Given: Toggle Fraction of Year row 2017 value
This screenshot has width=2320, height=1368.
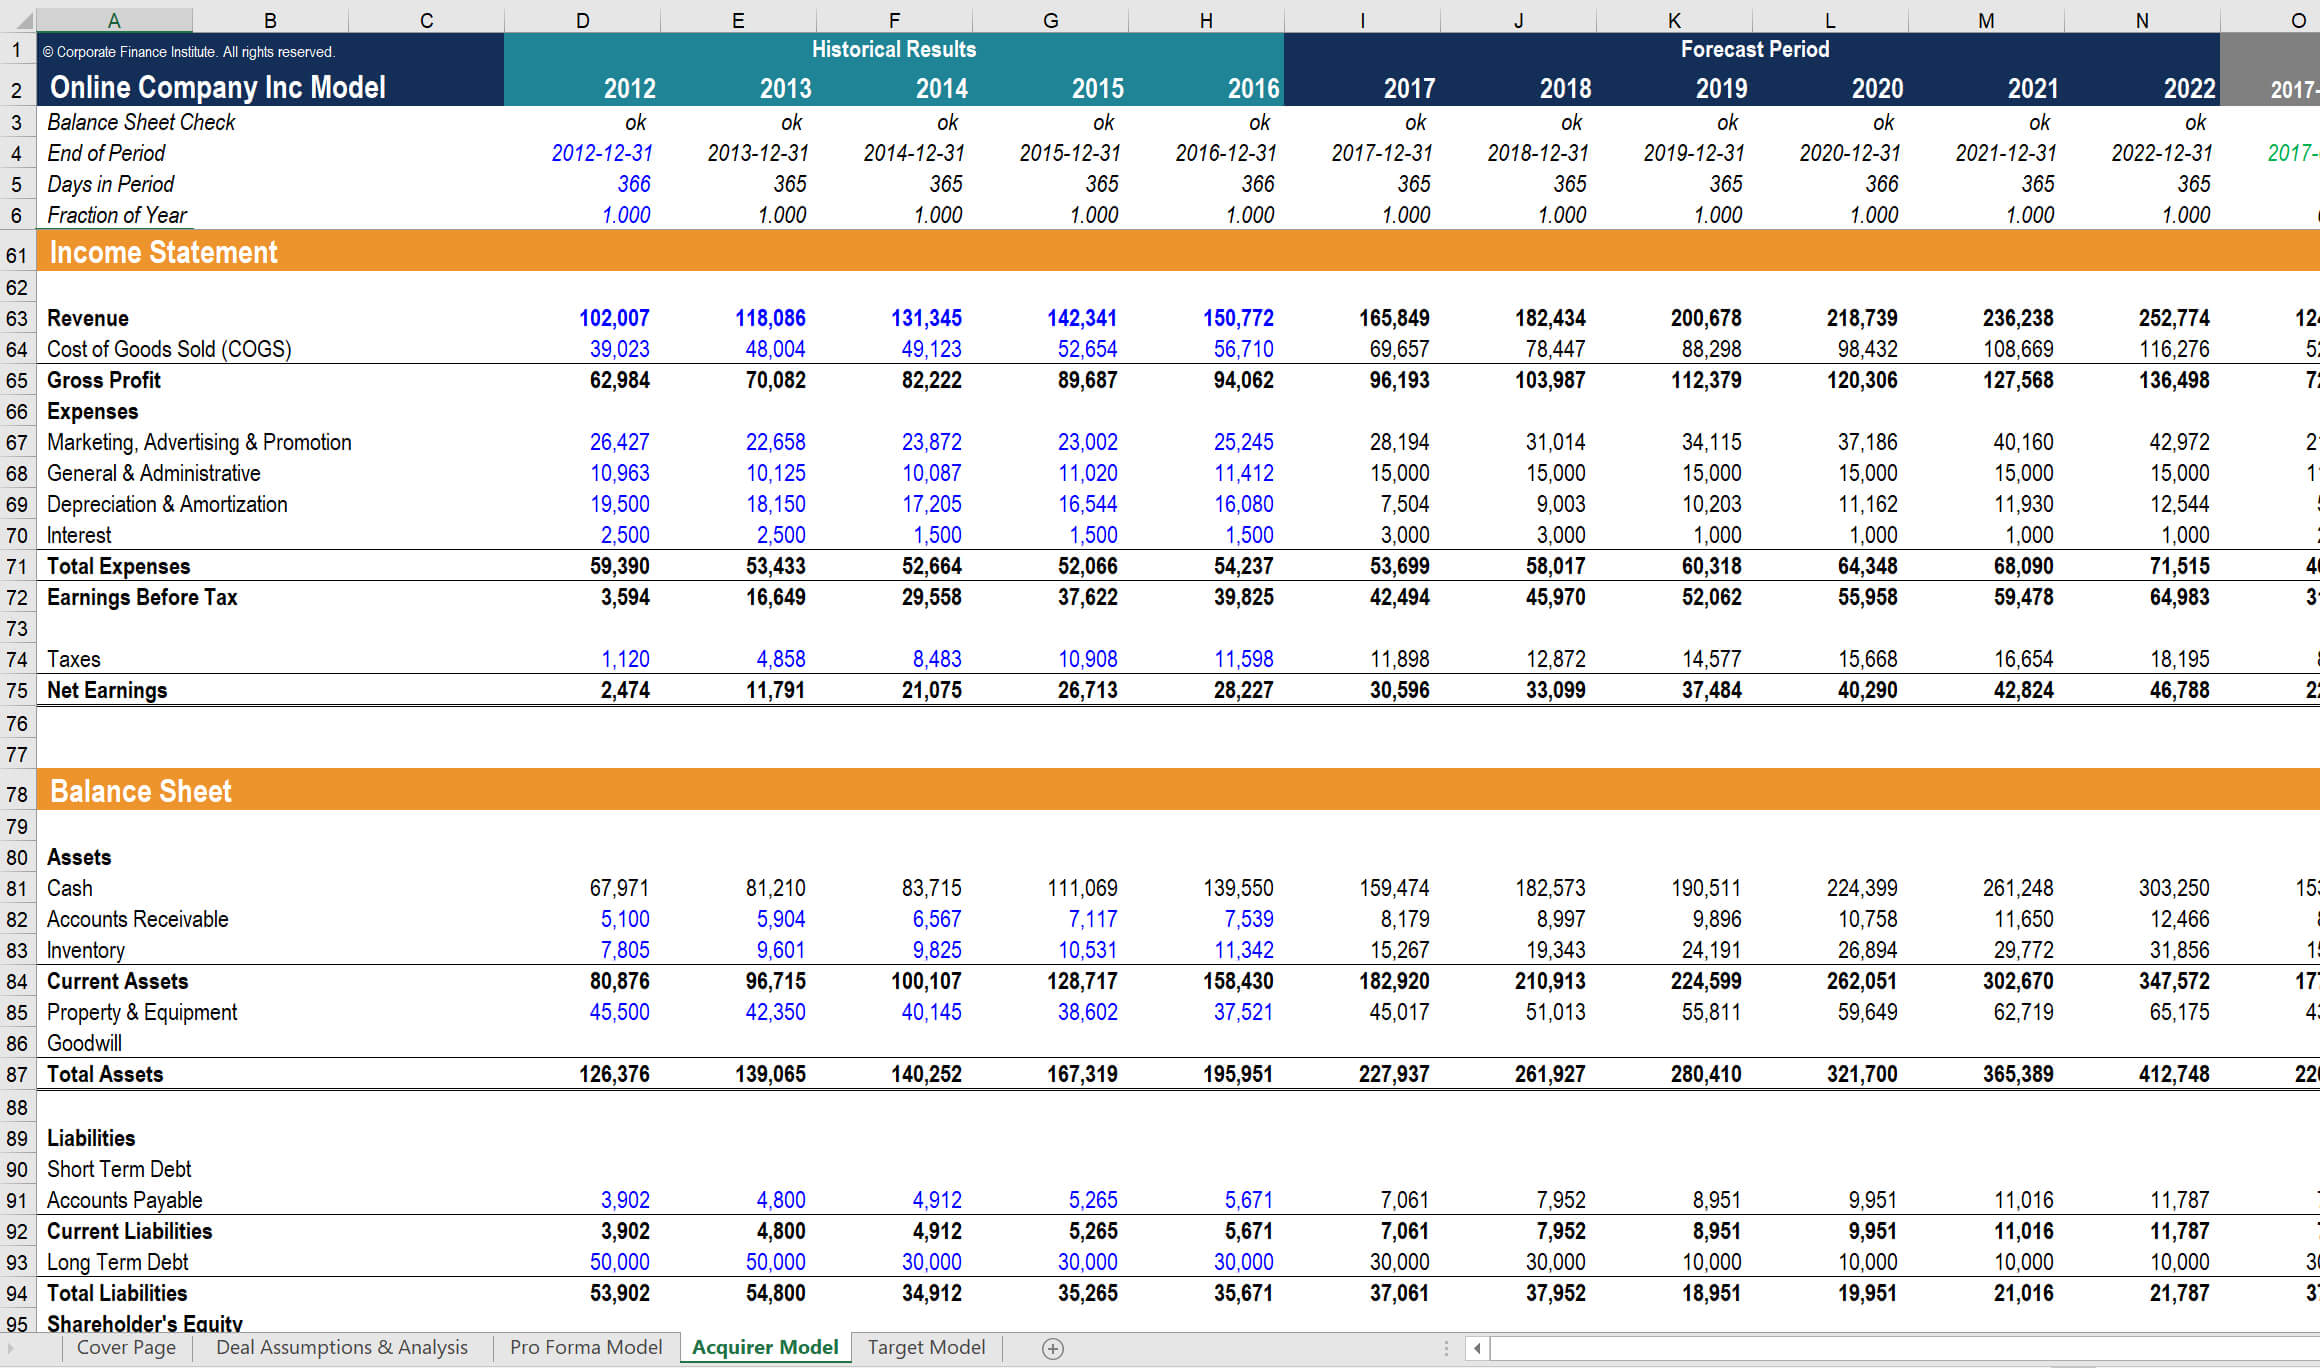Looking at the screenshot, I should point(1399,218).
